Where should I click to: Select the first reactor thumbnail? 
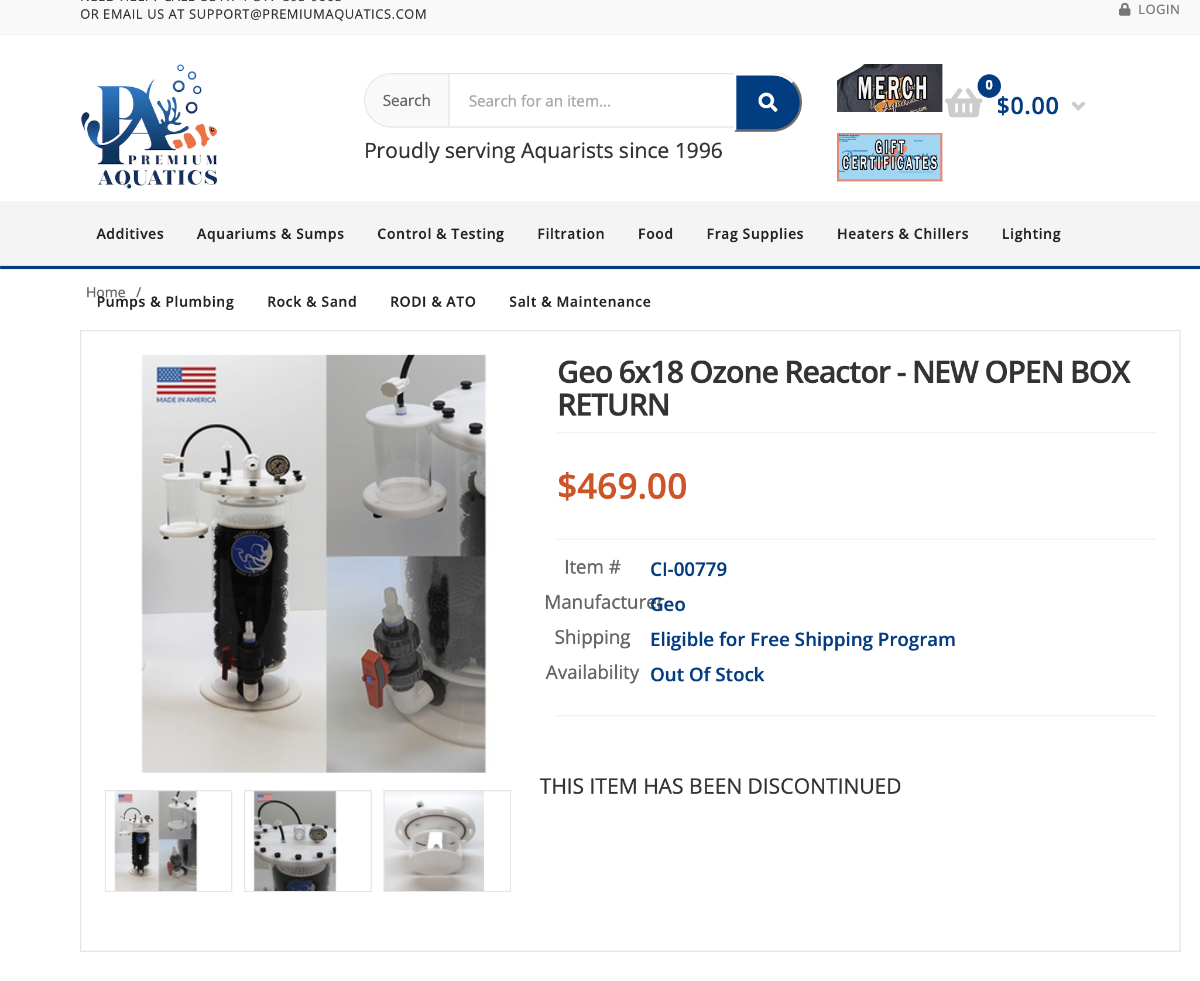[x=169, y=841]
